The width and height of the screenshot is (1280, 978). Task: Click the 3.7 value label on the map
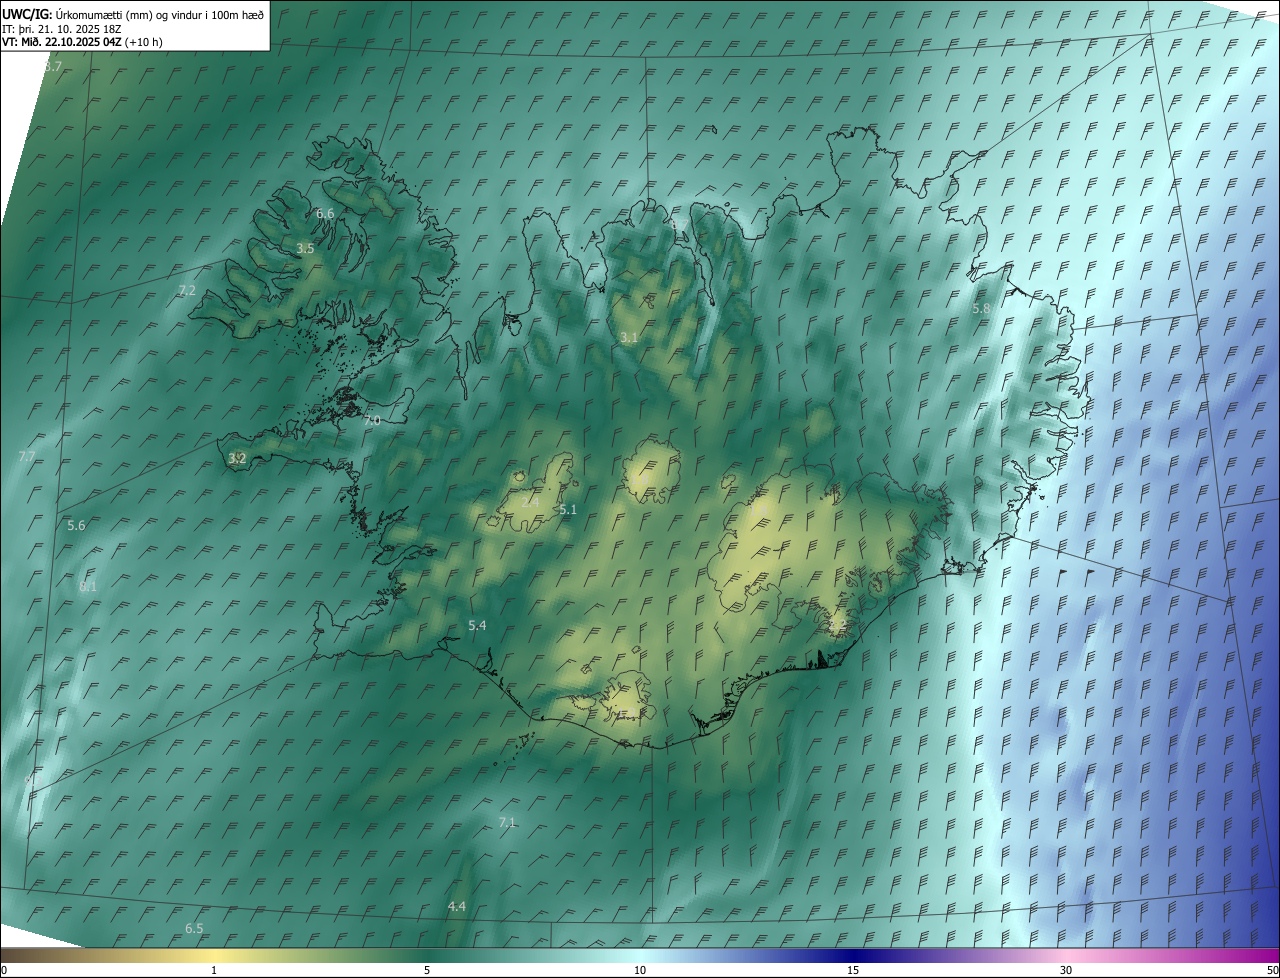53,66
